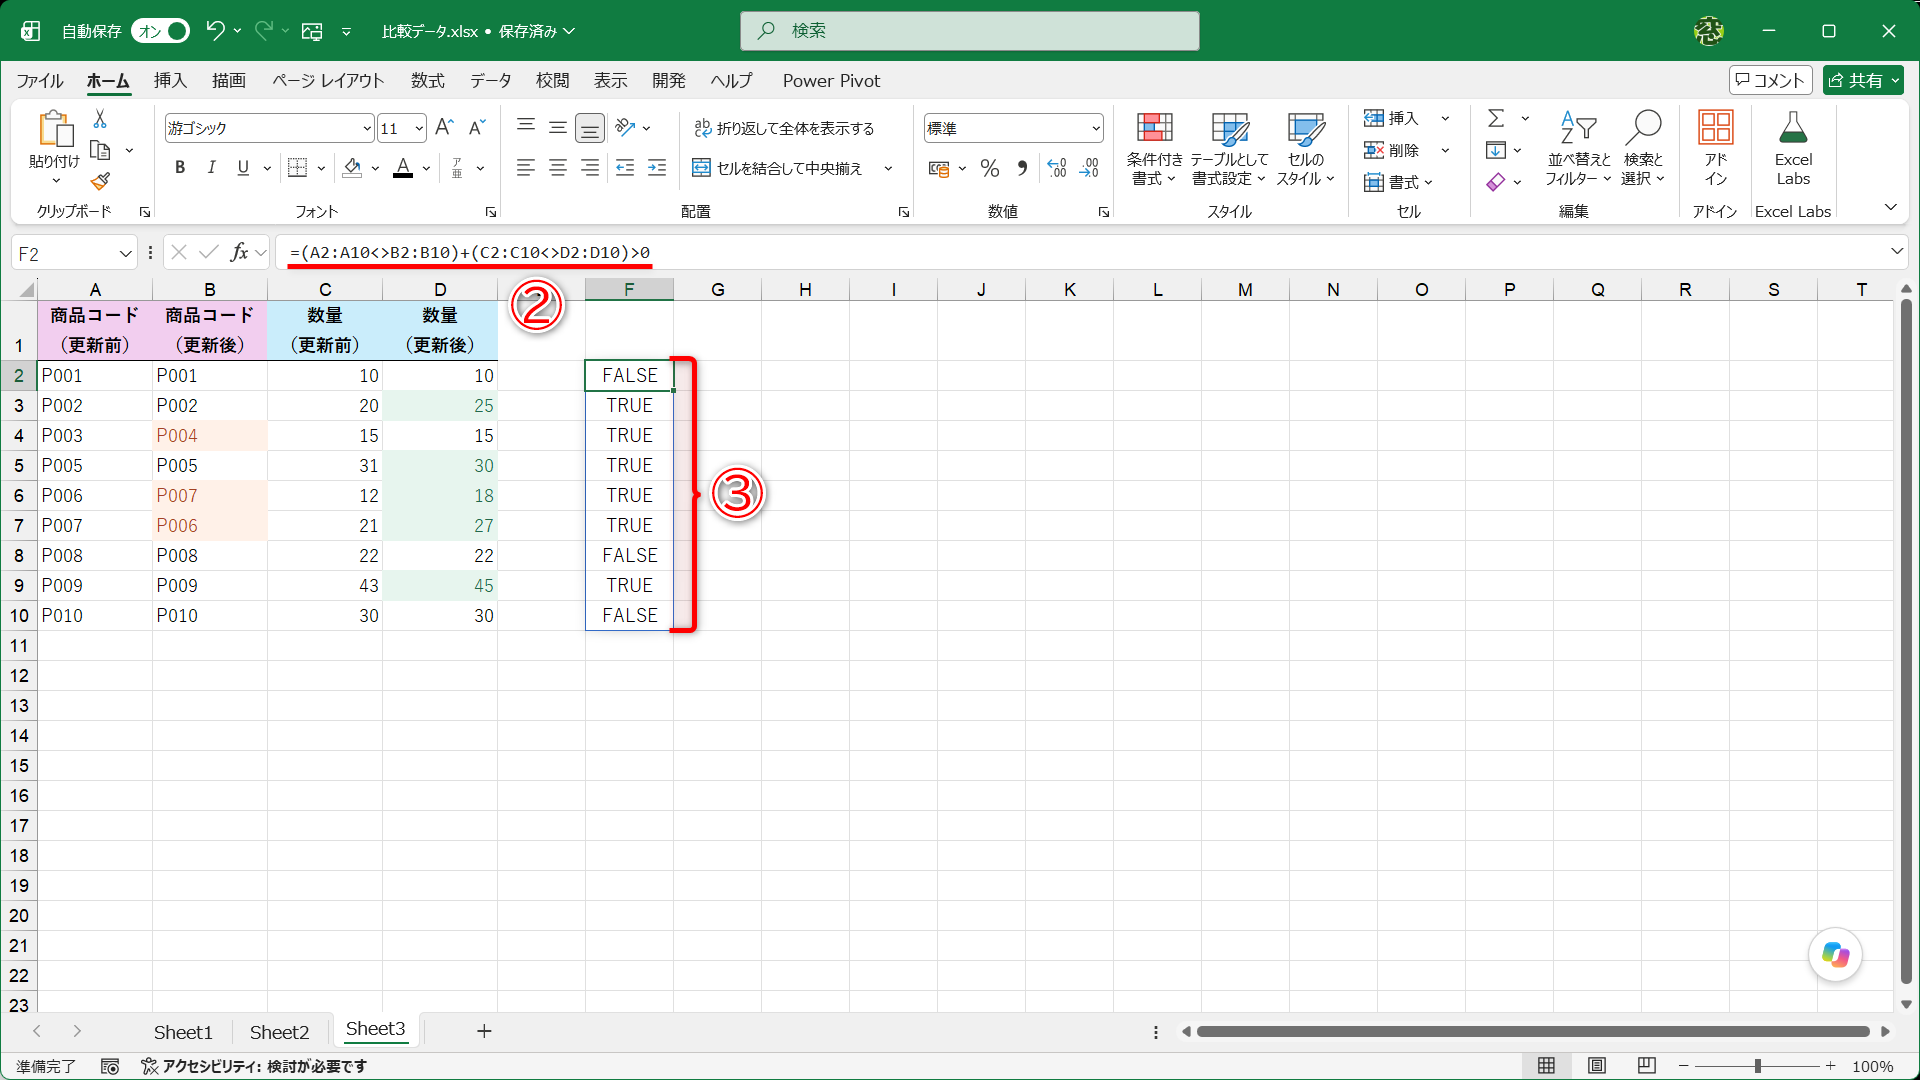
Task: Click the Borders icon
Action: (x=297, y=168)
